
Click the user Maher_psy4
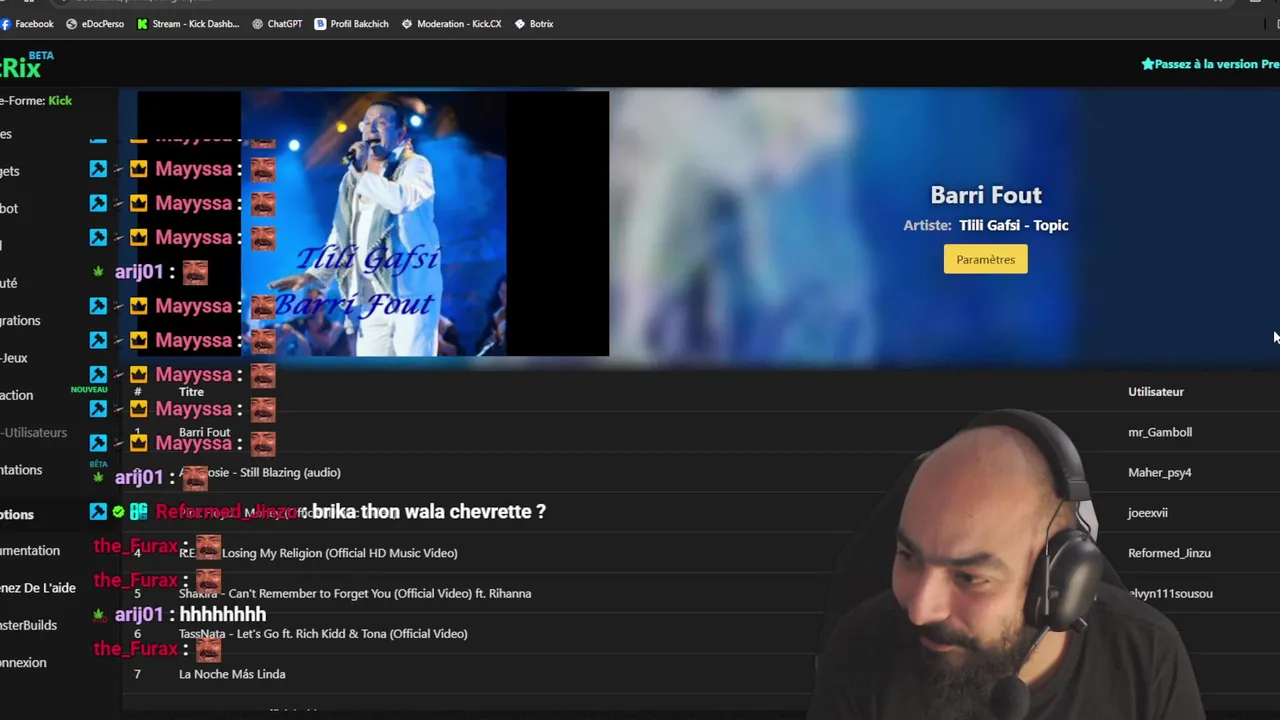click(1160, 472)
